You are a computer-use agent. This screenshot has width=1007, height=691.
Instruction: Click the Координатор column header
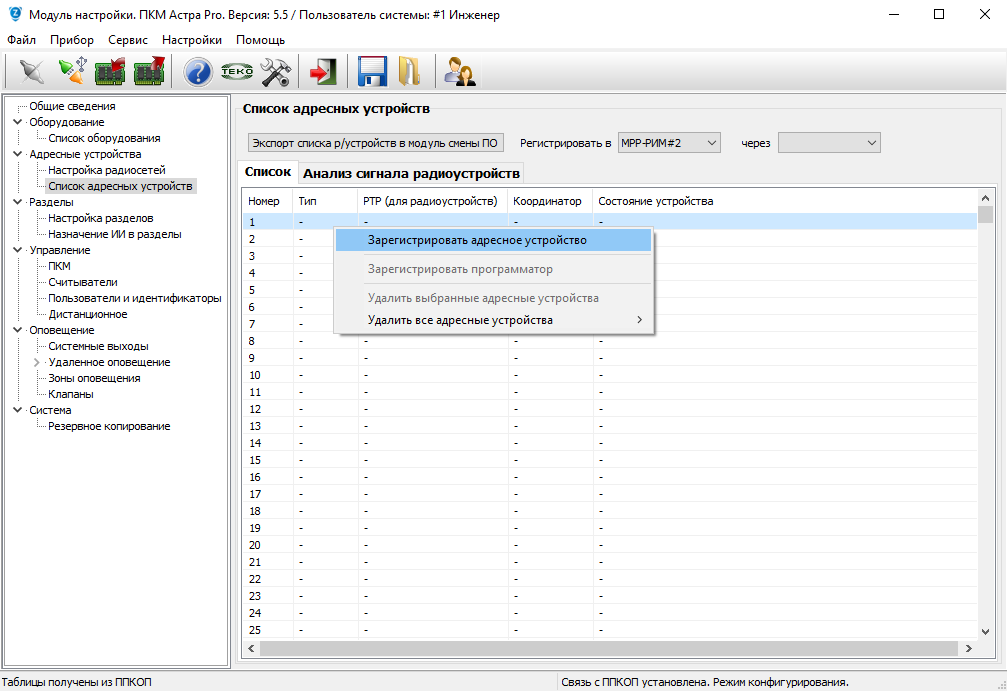pos(550,201)
